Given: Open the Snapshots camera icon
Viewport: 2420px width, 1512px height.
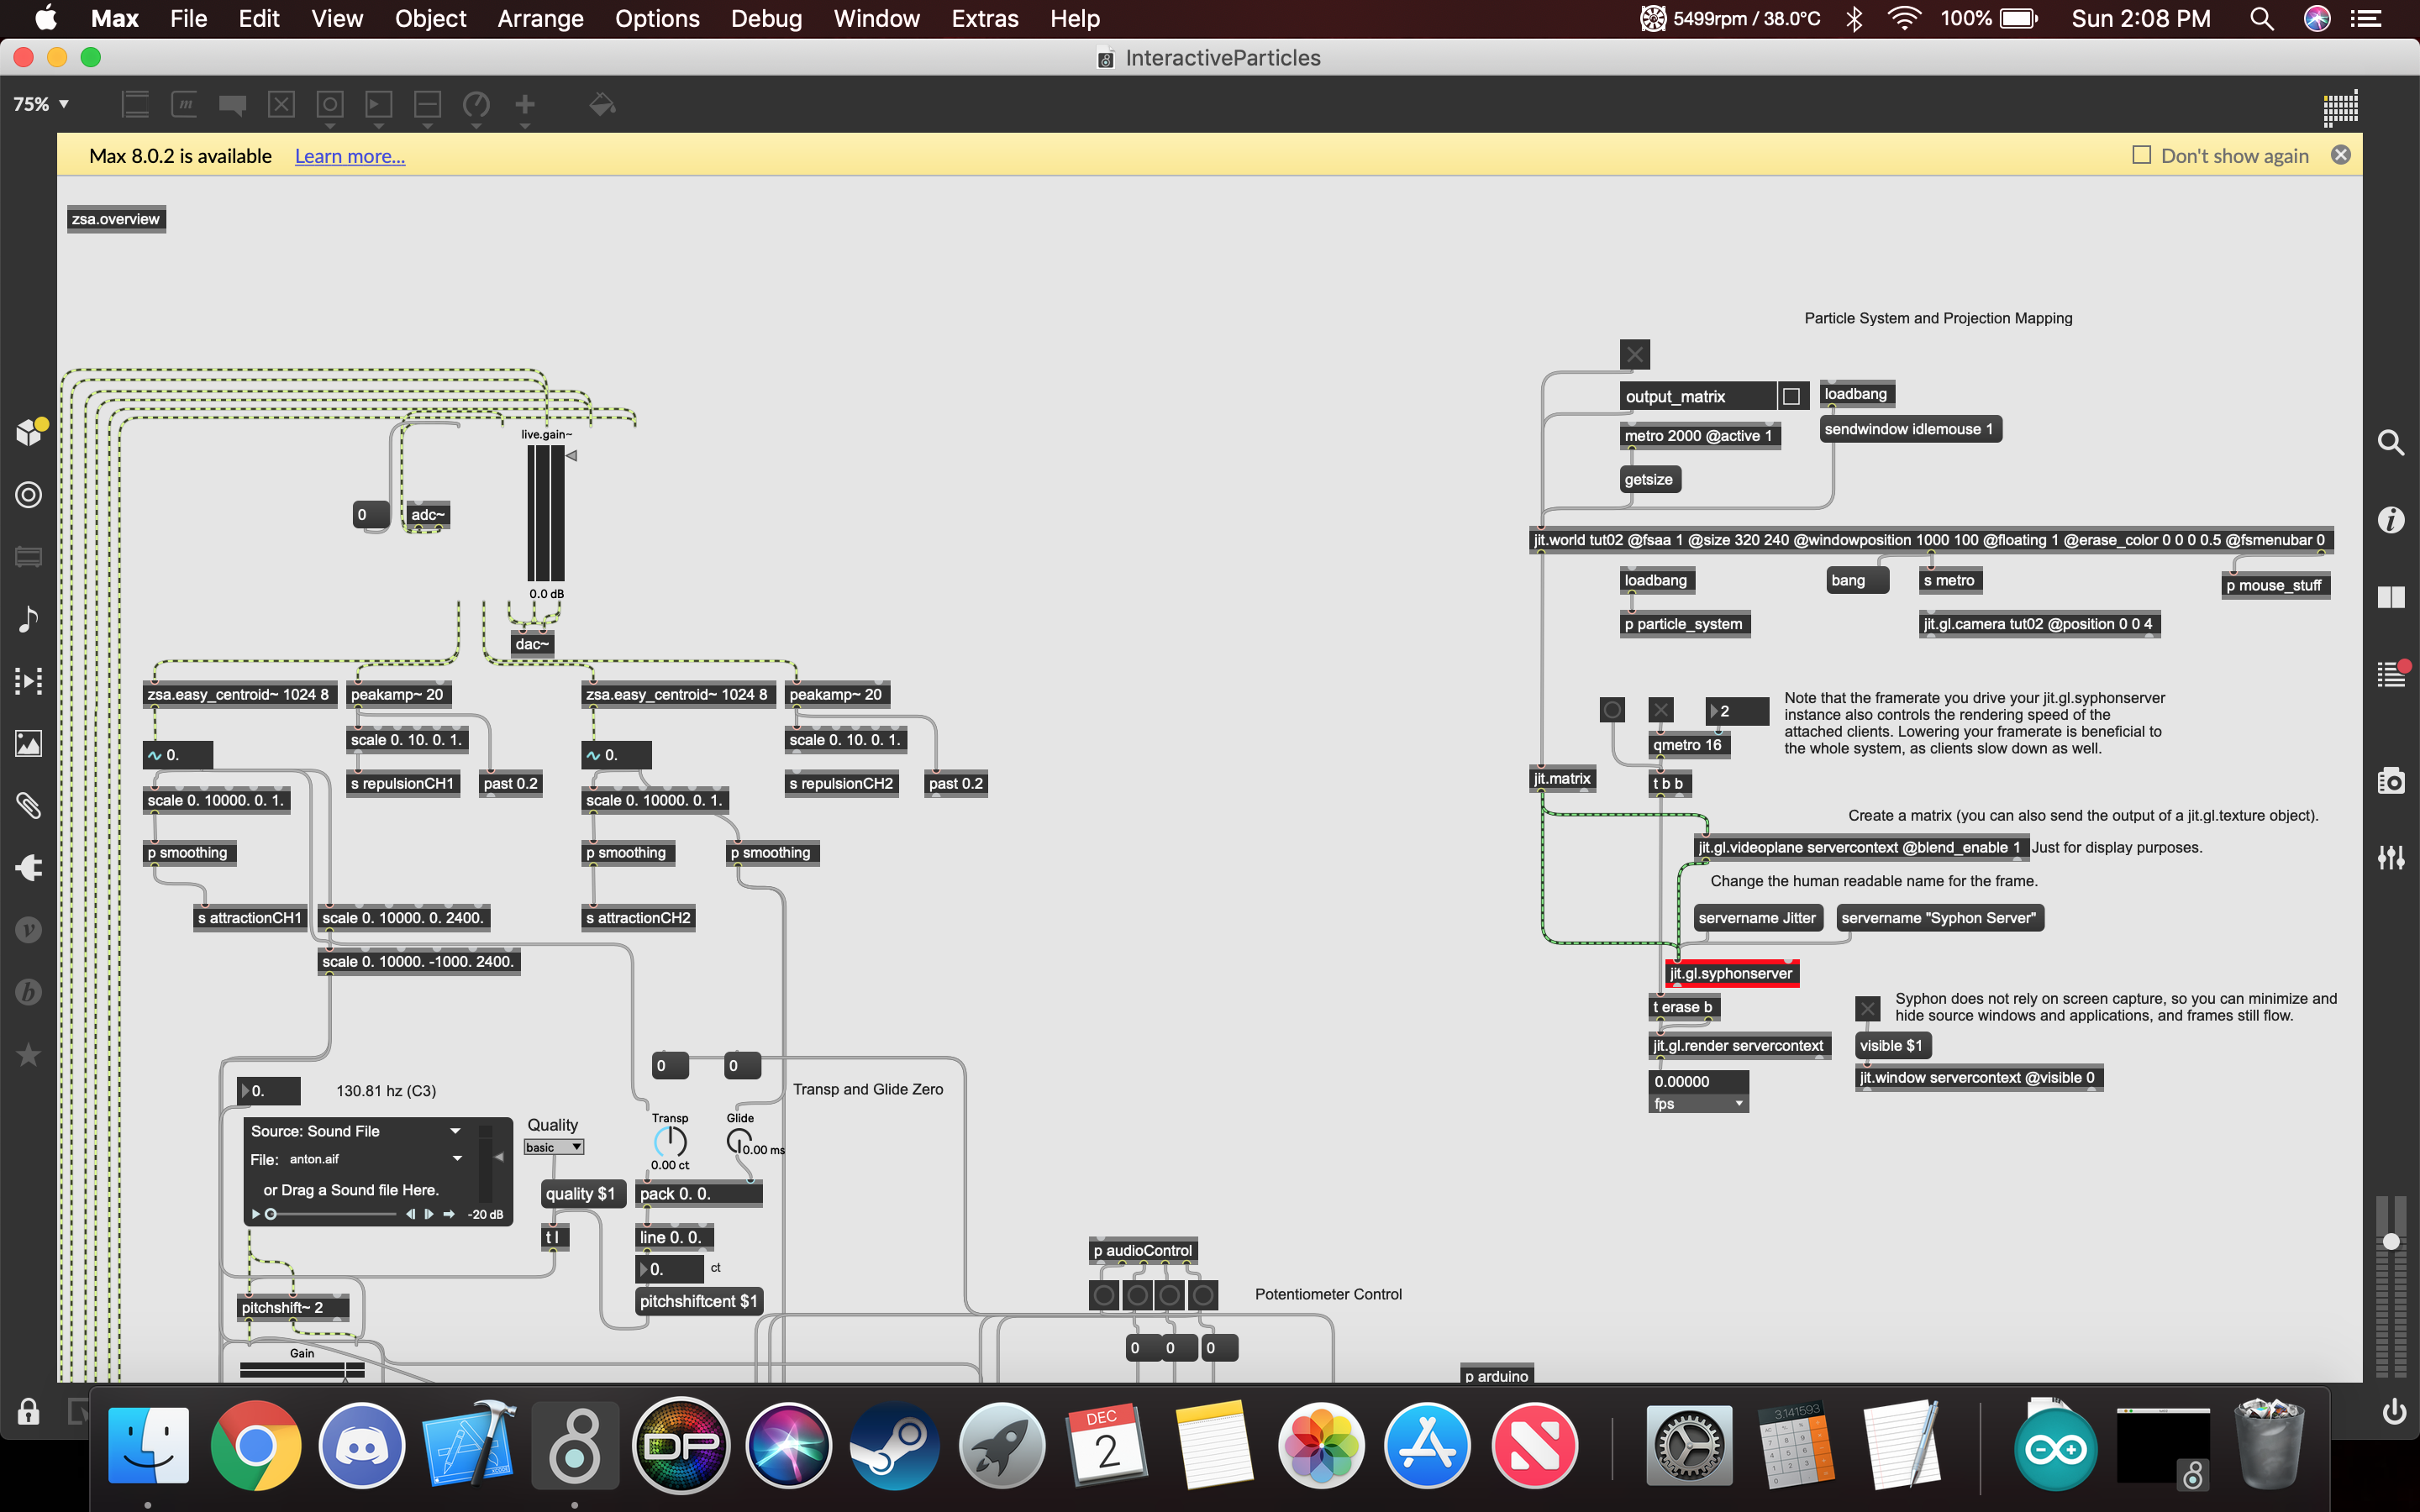Looking at the screenshot, I should coord(2391,781).
